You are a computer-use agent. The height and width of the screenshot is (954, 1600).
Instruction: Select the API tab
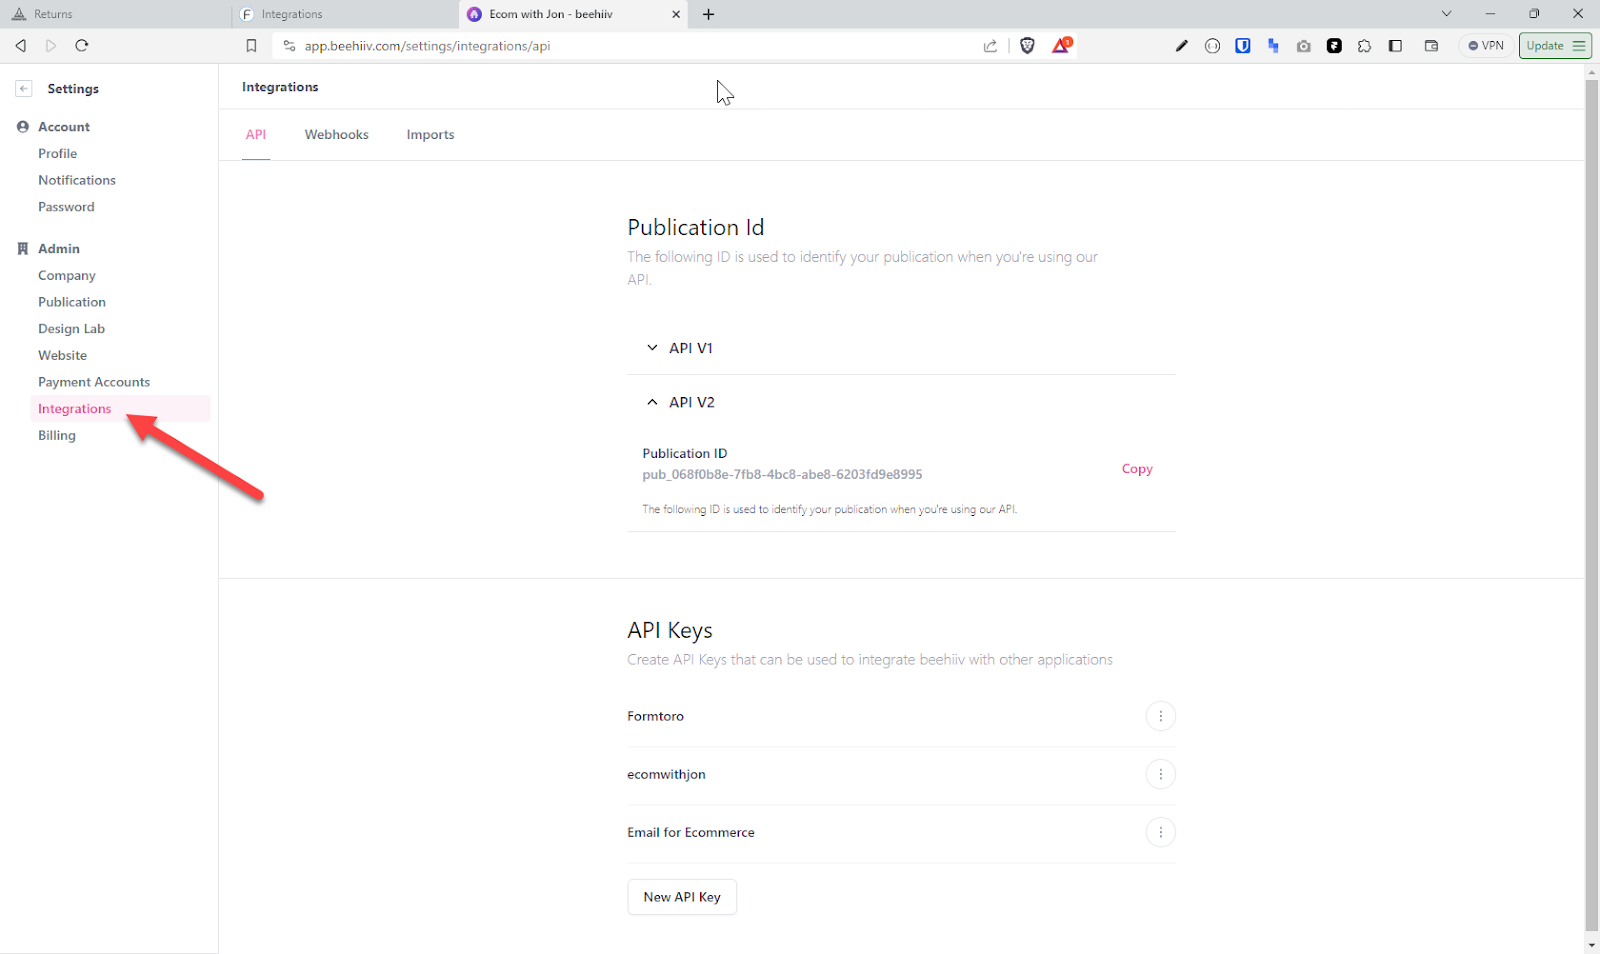coord(256,135)
